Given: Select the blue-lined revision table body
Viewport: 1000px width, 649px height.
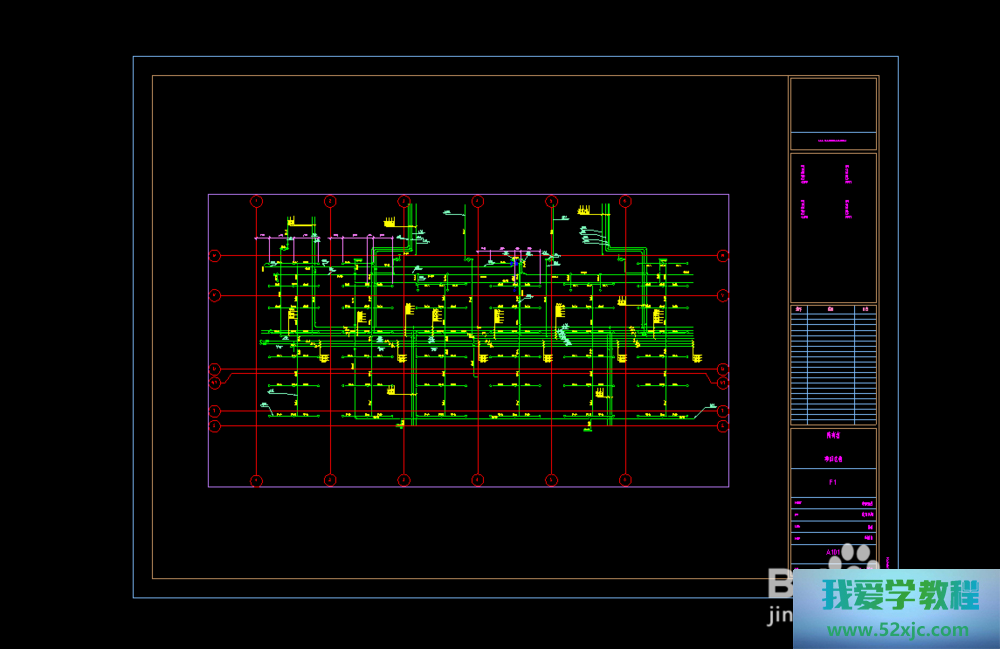Looking at the screenshot, I should [833, 370].
